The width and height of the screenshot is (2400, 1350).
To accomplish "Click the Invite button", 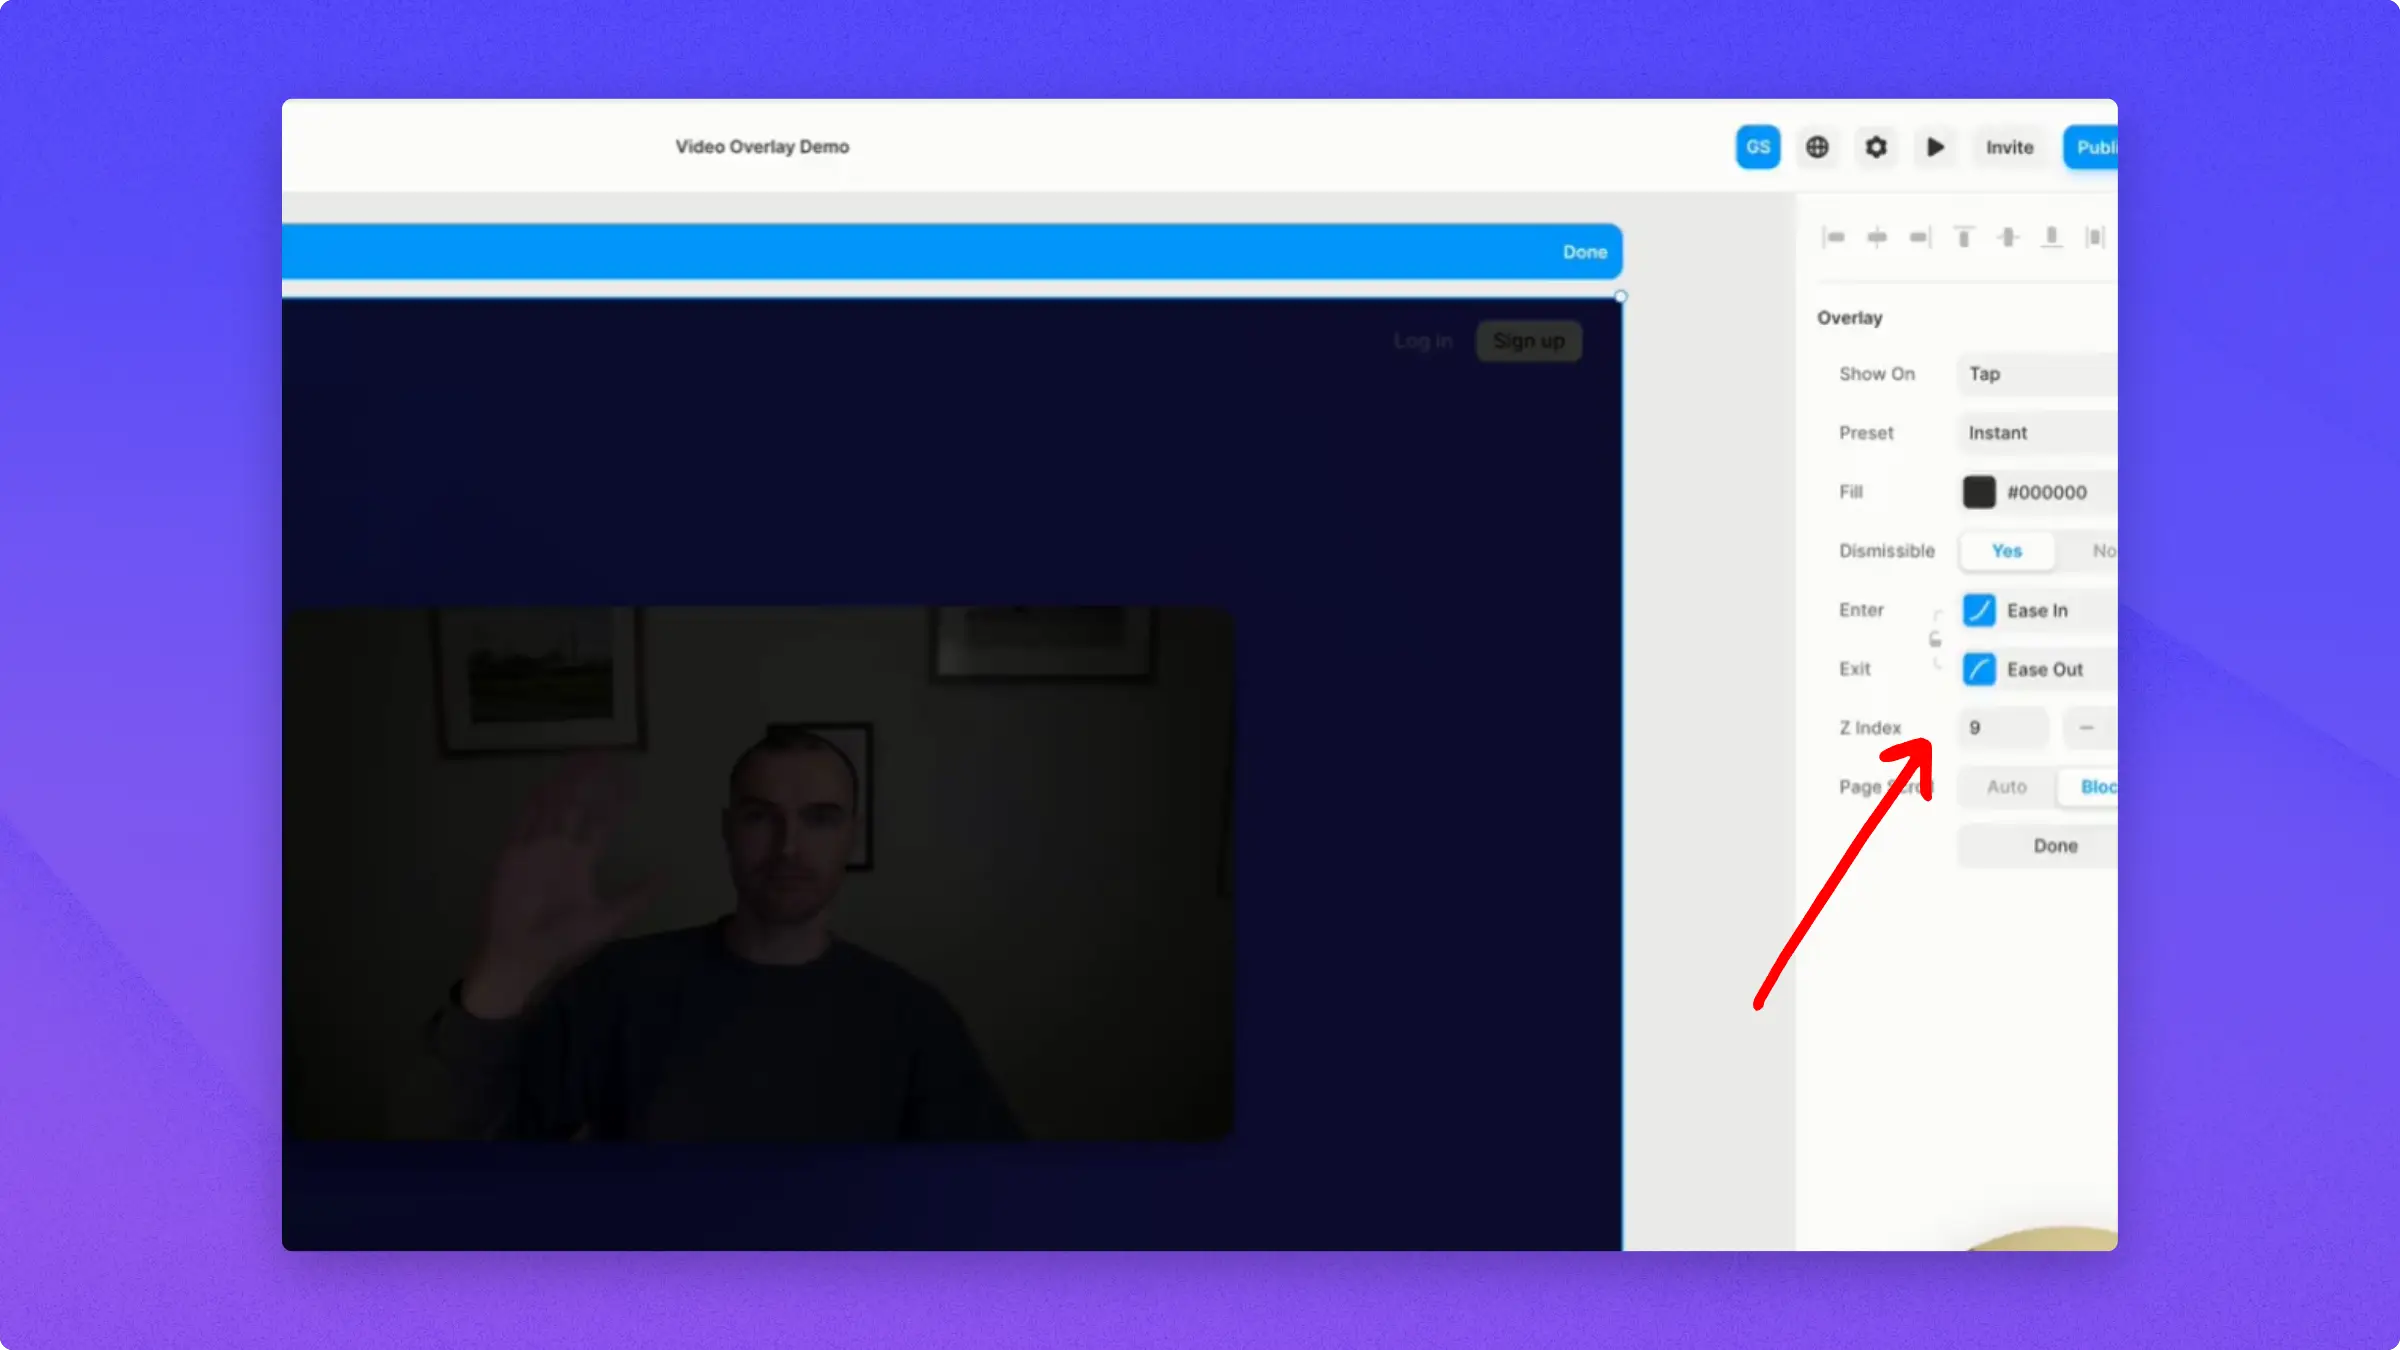I will pyautogui.click(x=2009, y=147).
